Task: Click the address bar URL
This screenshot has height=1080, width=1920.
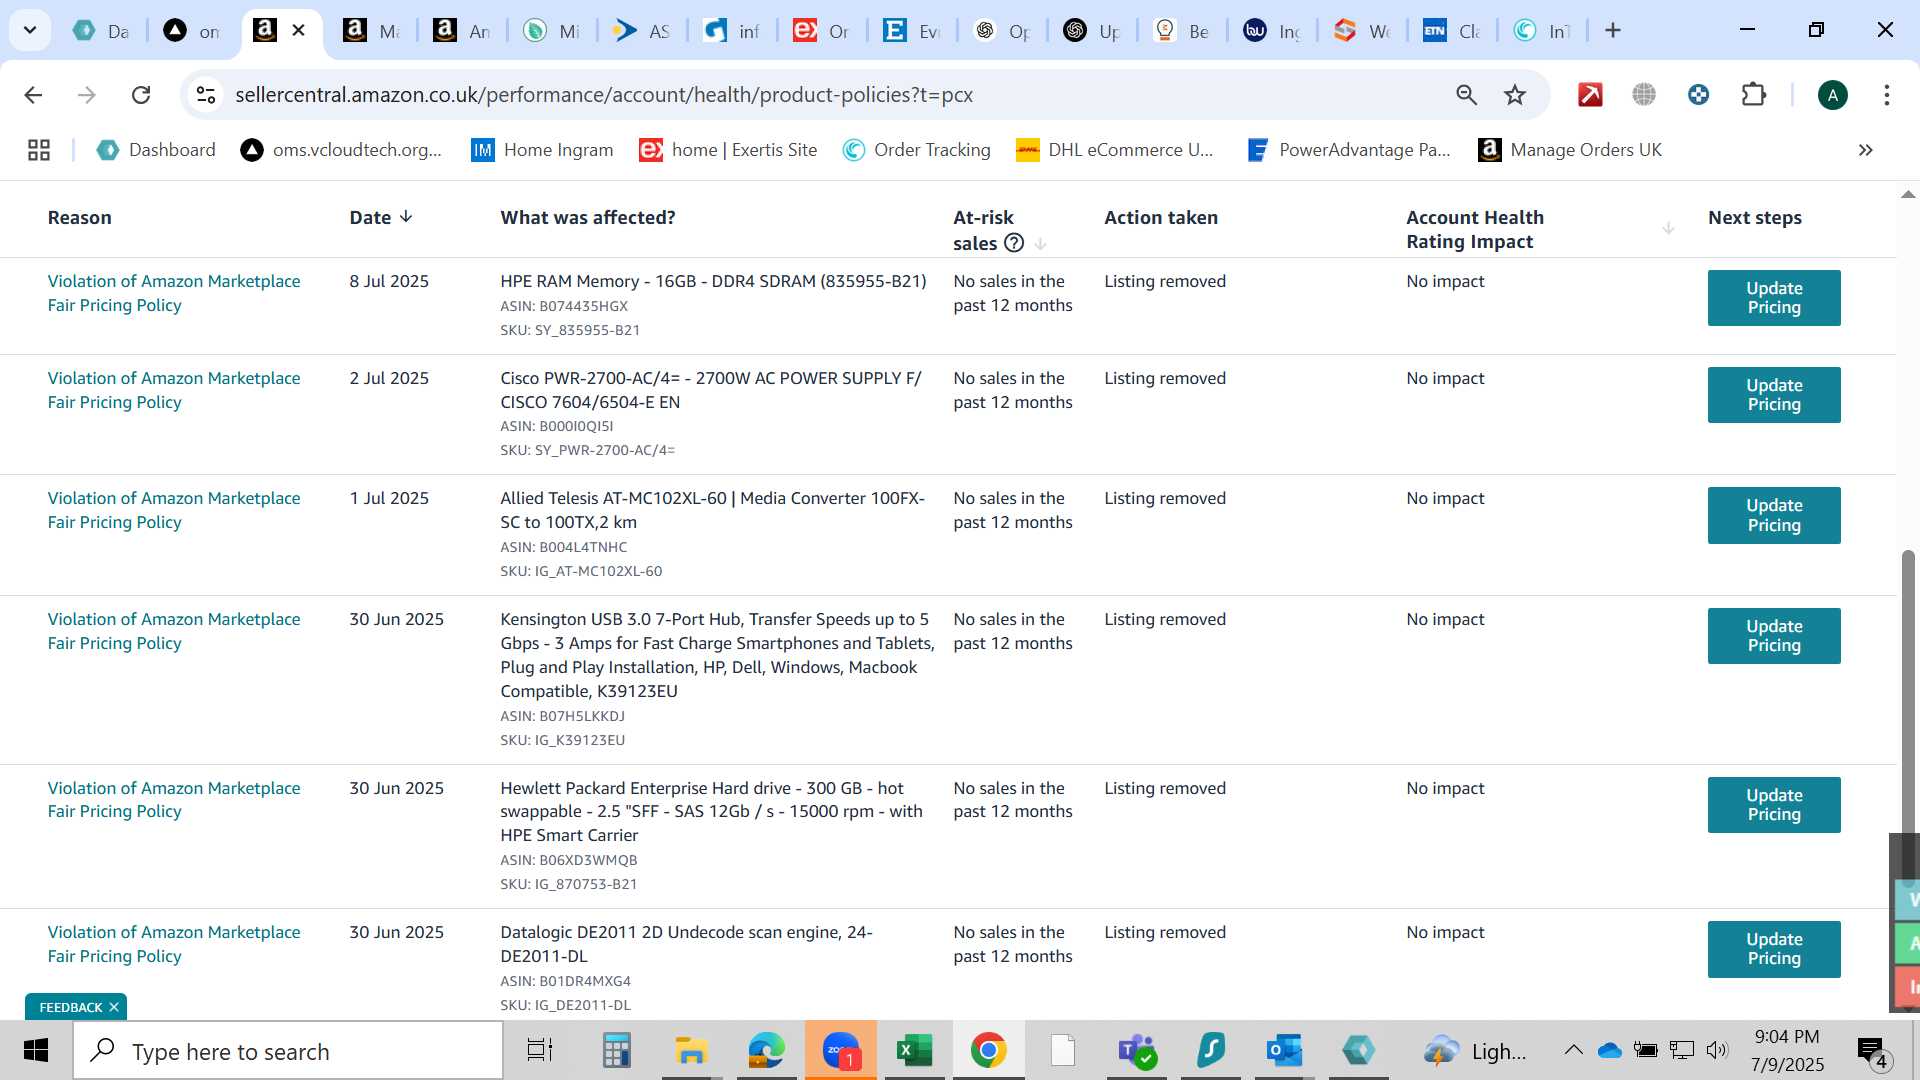Action: coord(604,95)
